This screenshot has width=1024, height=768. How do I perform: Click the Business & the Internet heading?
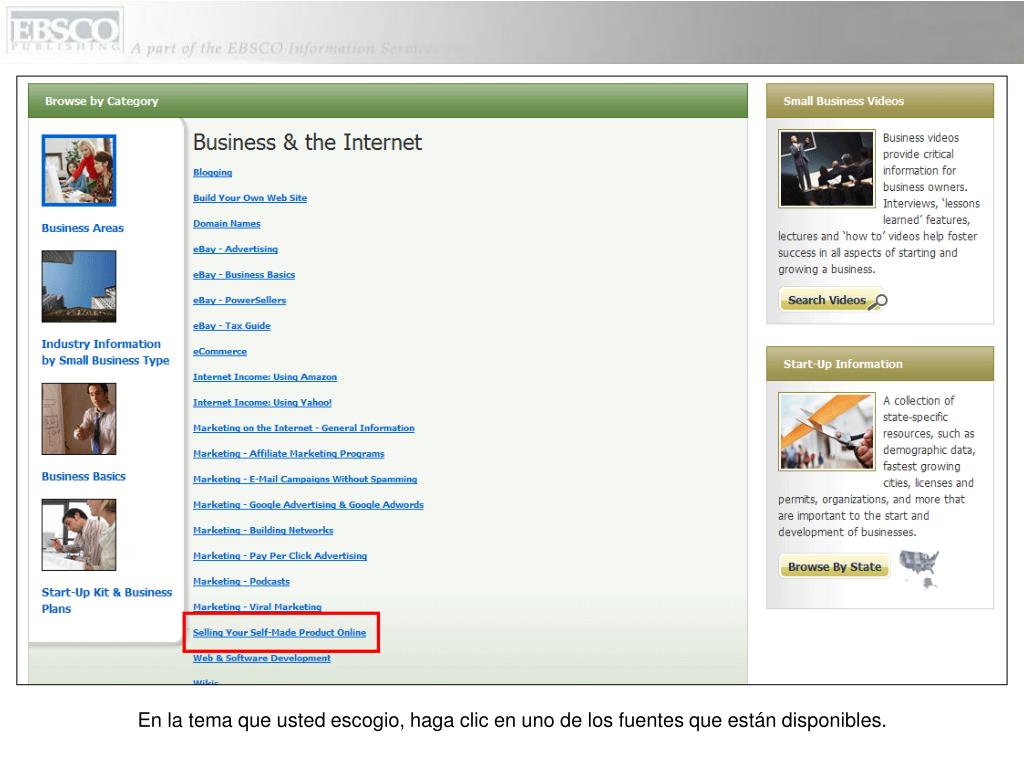307,142
